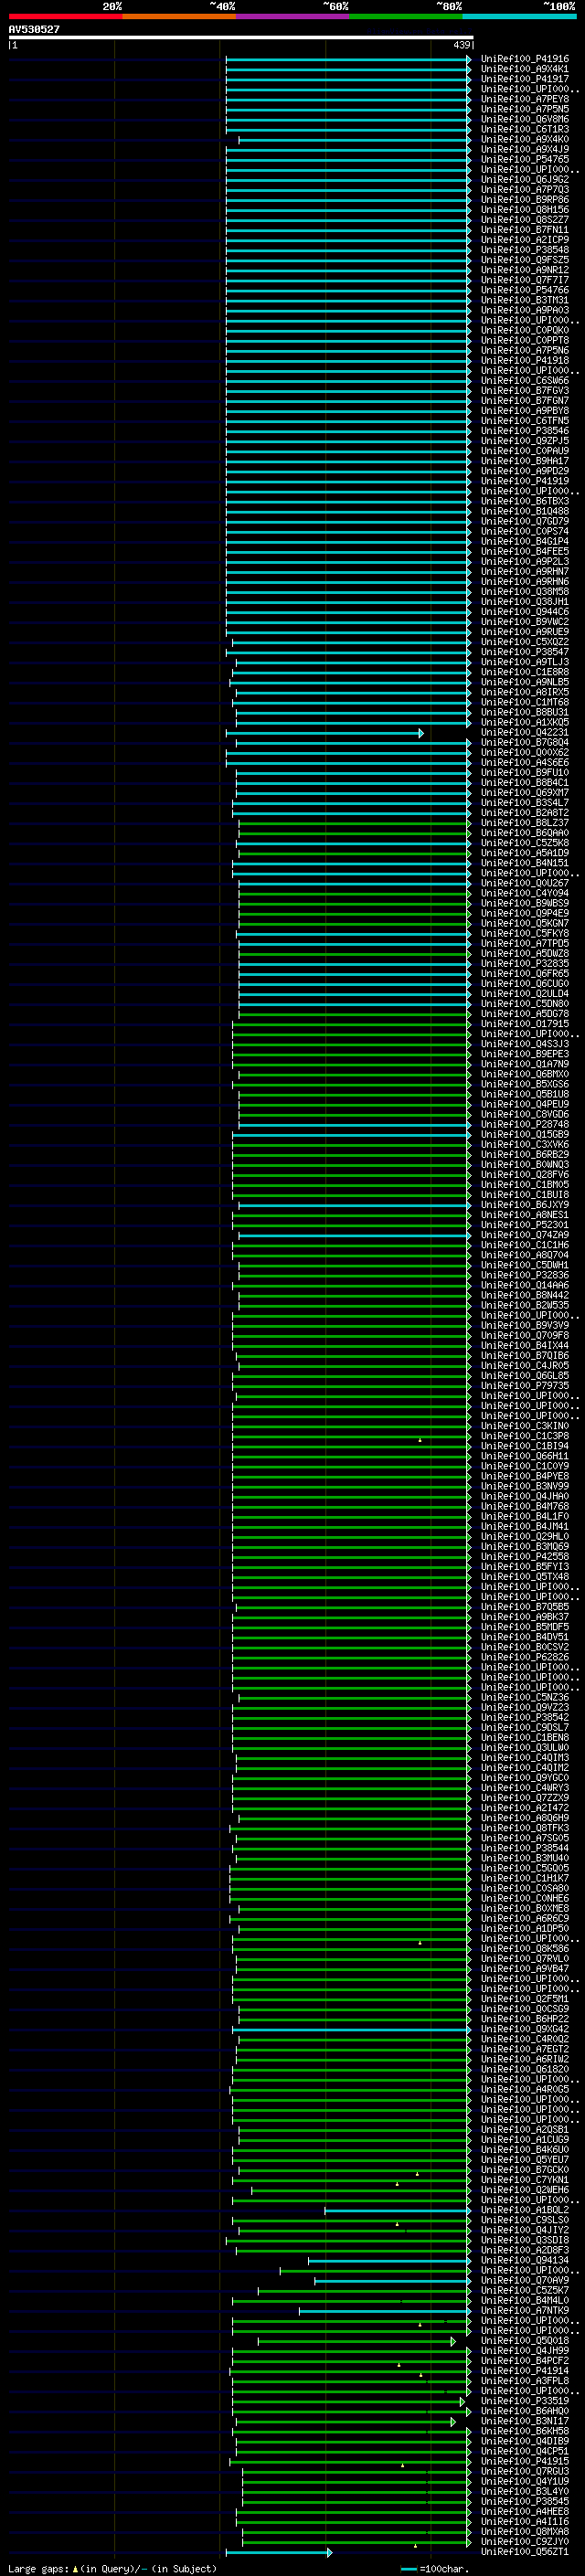Image resolution: width=585 pixels, height=2576 pixels.
Task: Click hit label UniRef100_P41914
Action: [524, 2371]
